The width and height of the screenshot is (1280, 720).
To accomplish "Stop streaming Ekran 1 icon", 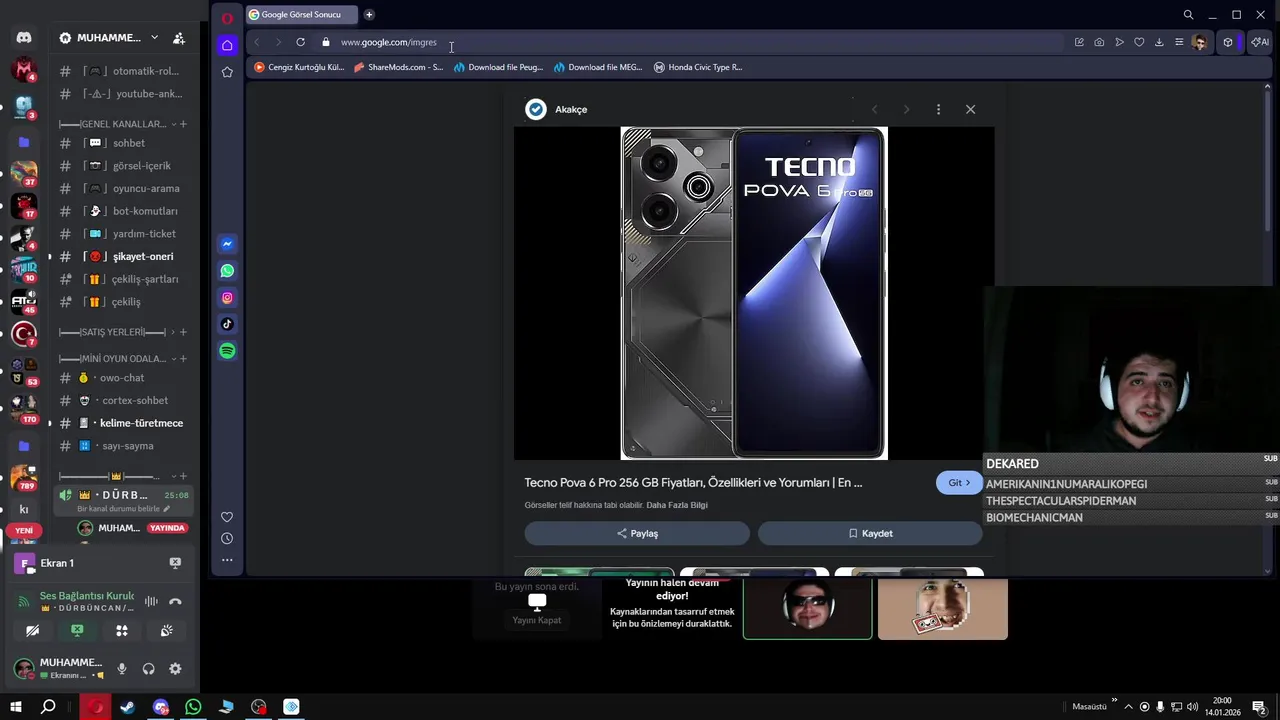I will pyautogui.click(x=175, y=563).
